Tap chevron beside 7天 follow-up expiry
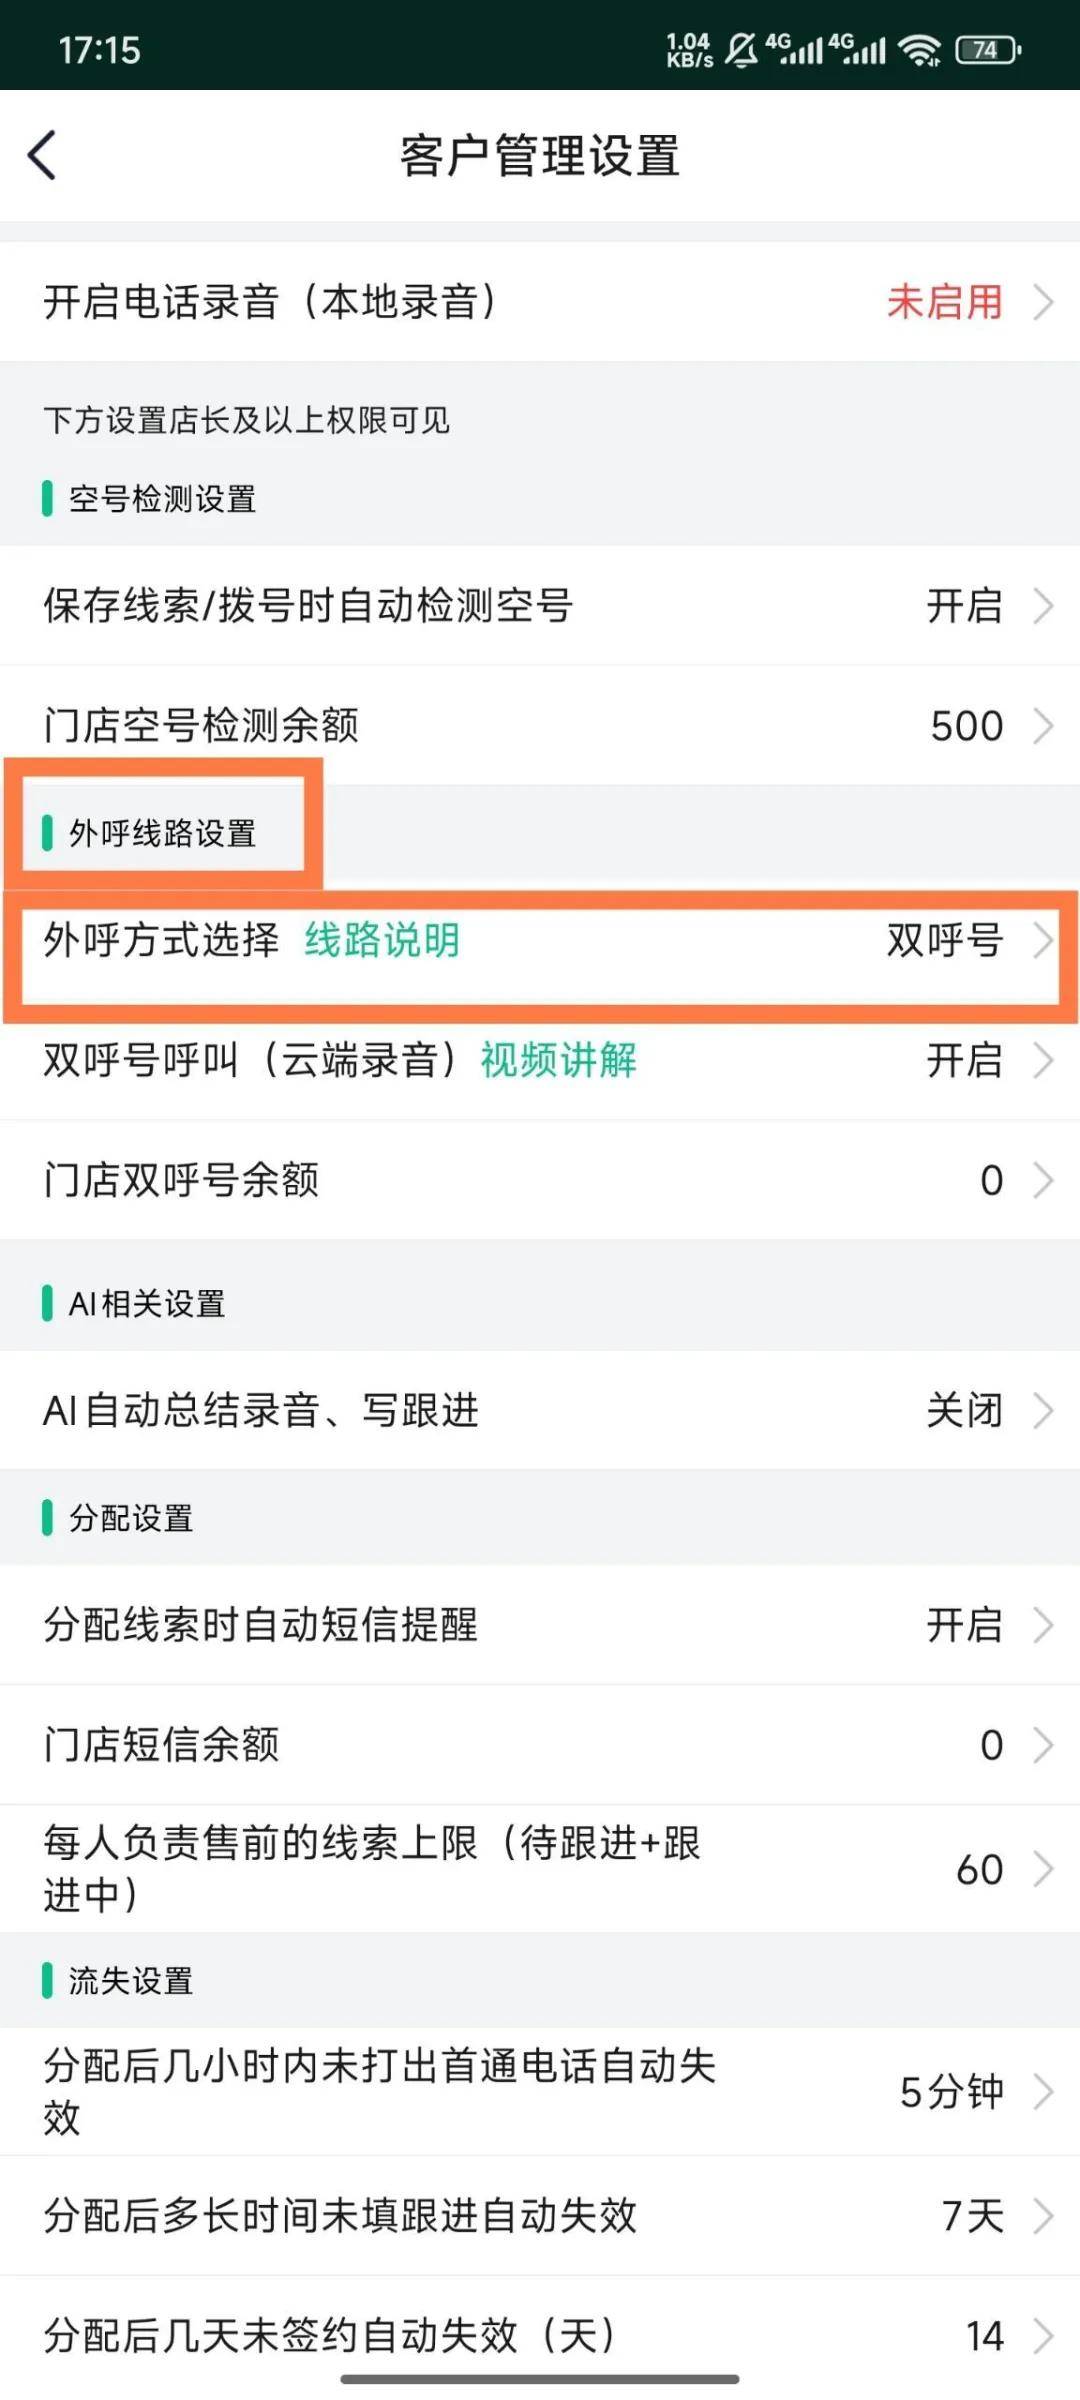Image resolution: width=1080 pixels, height=2400 pixels. click(x=1043, y=2216)
